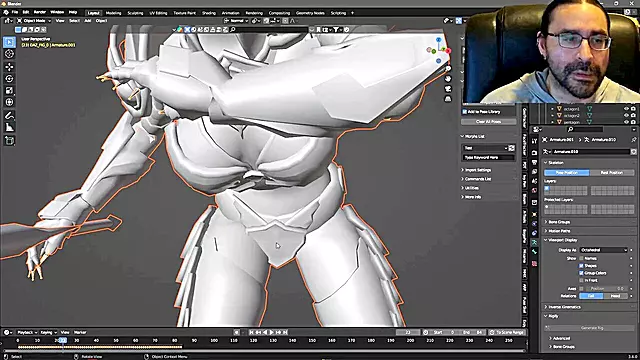Hide octagon2 with its eye icon

point(626,116)
